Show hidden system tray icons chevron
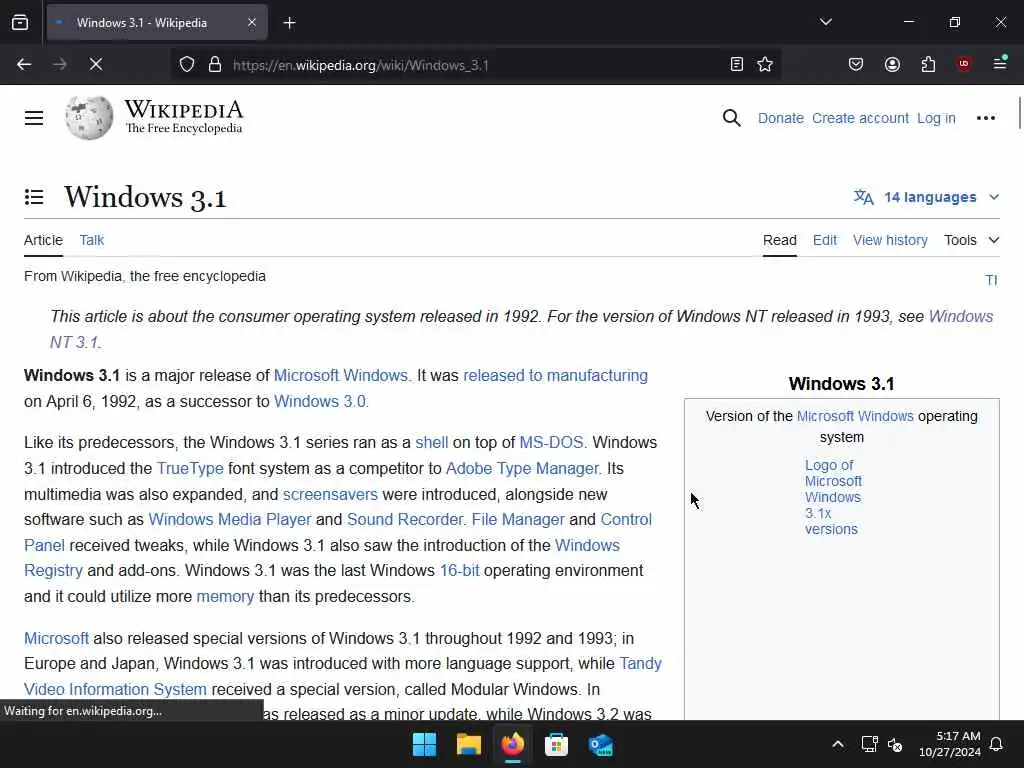This screenshot has height=768, width=1024. (x=838, y=744)
